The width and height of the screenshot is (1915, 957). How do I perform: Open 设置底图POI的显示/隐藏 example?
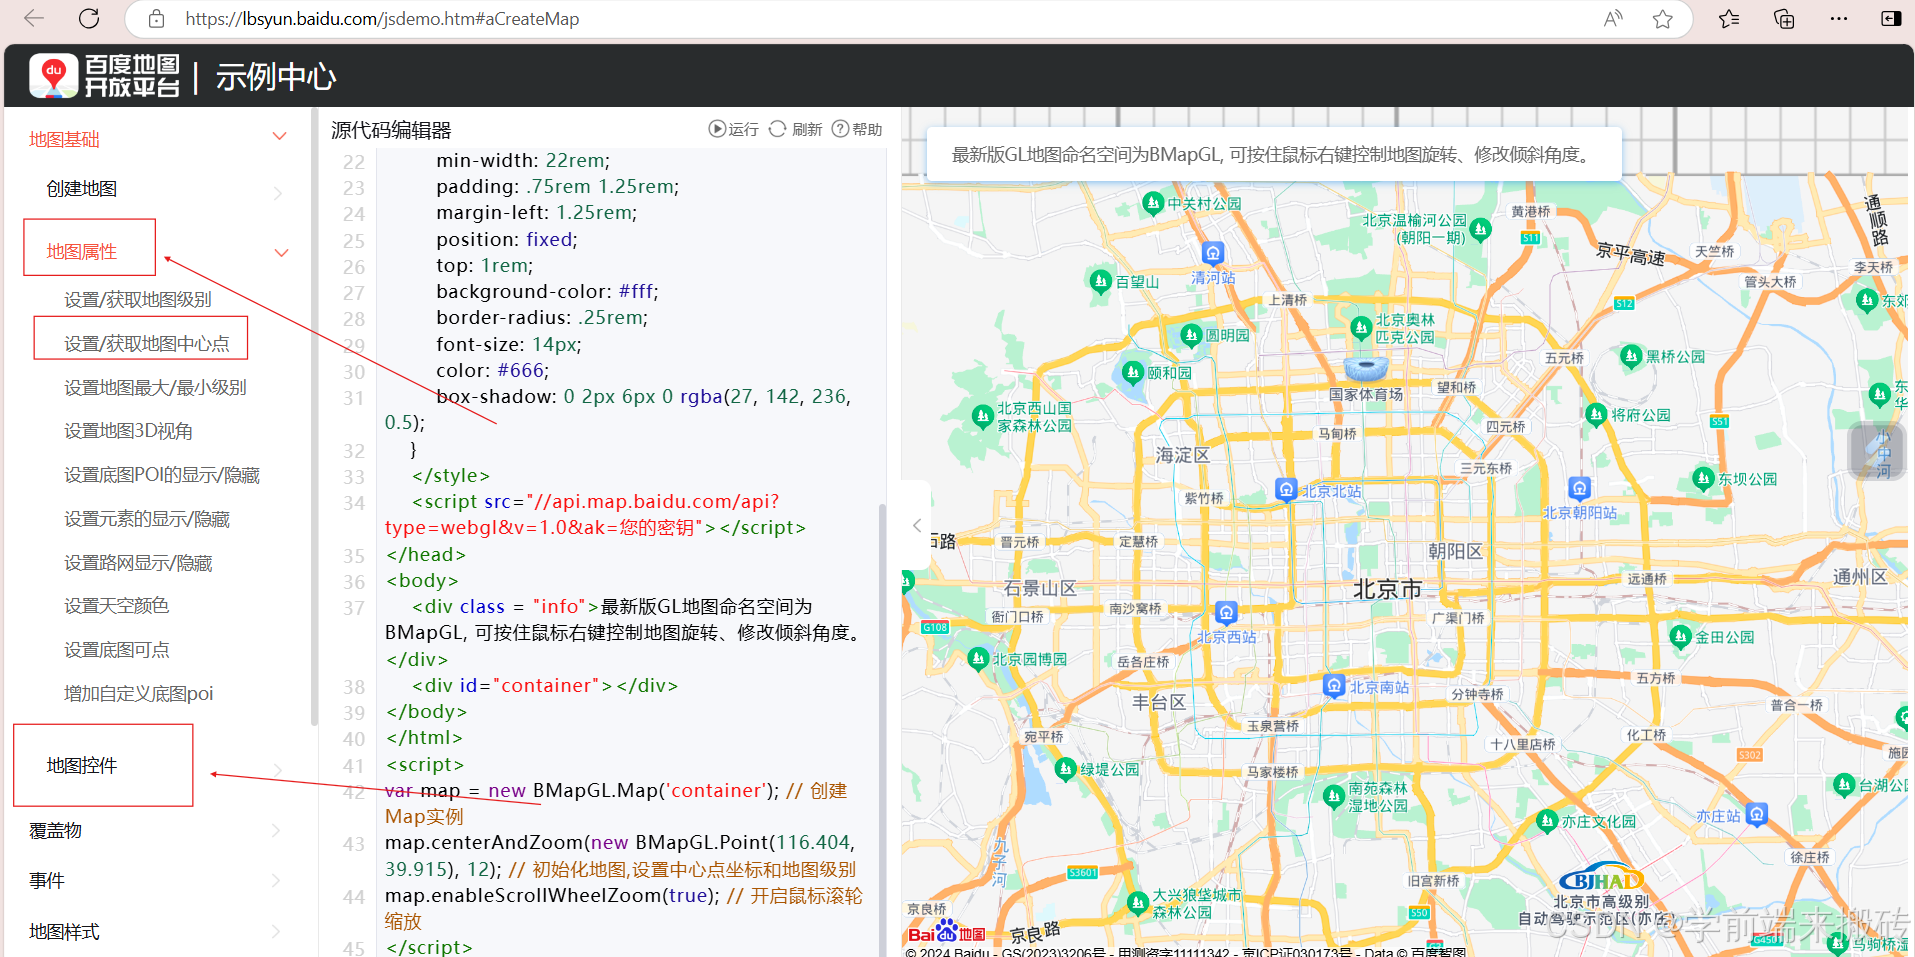tap(162, 475)
